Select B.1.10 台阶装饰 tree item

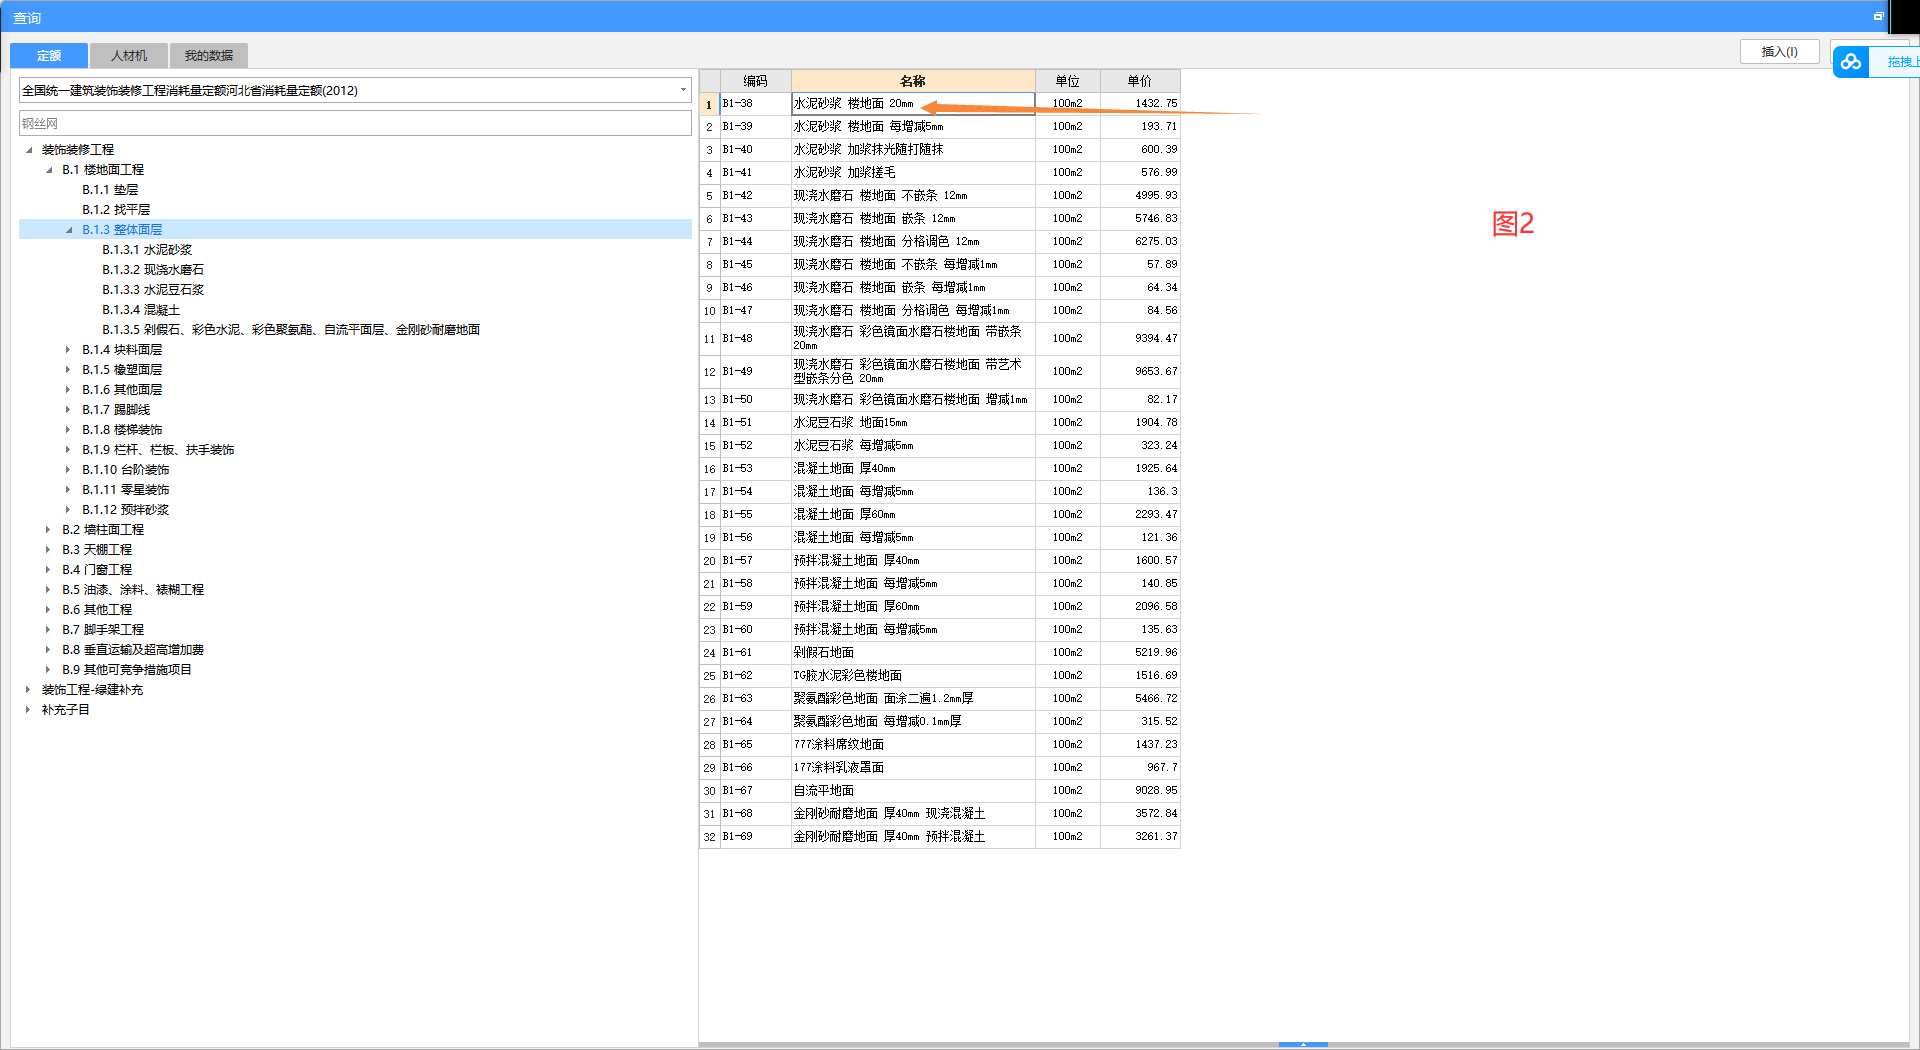pyautogui.click(x=126, y=470)
